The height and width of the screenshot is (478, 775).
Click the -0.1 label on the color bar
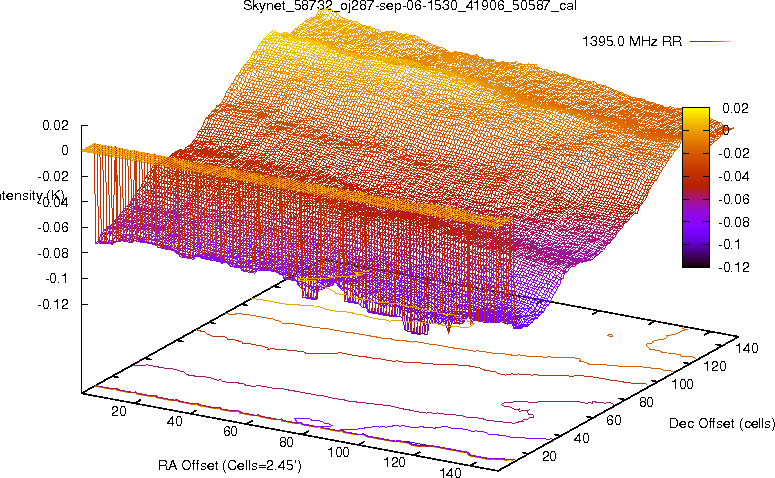click(x=730, y=245)
